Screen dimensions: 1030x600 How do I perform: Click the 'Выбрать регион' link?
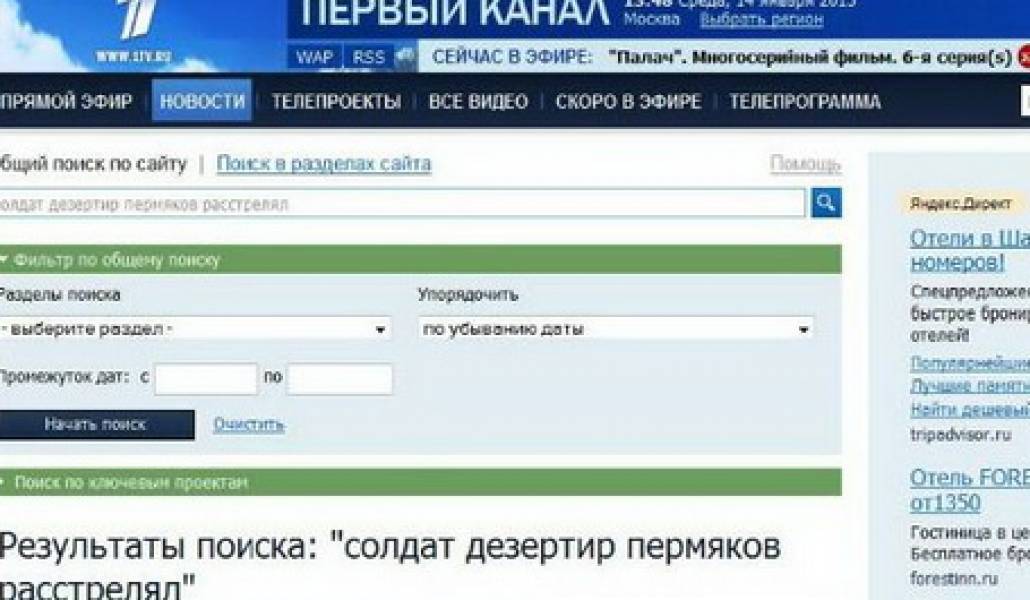point(761,20)
